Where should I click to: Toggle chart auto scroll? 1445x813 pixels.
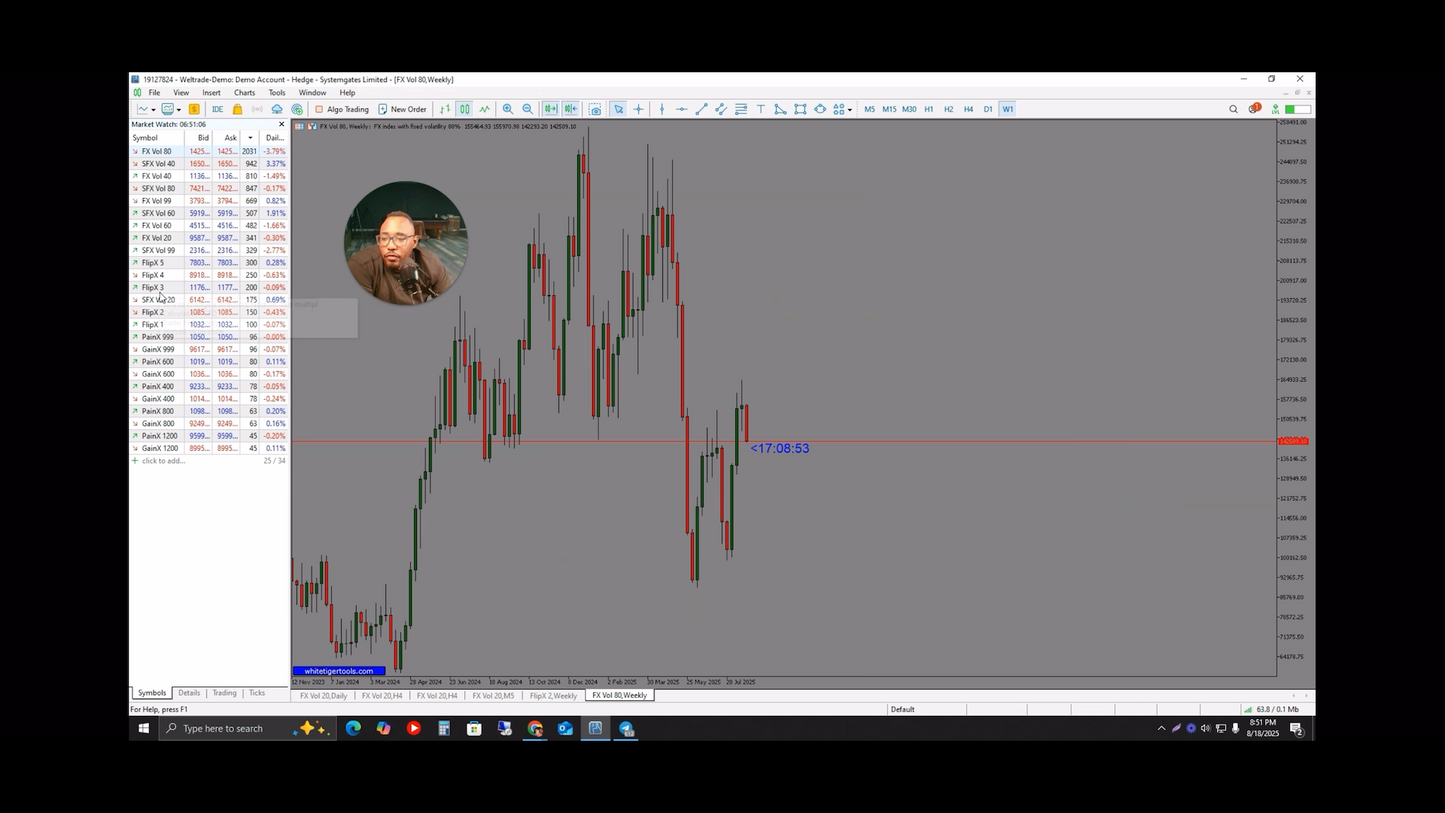point(551,109)
